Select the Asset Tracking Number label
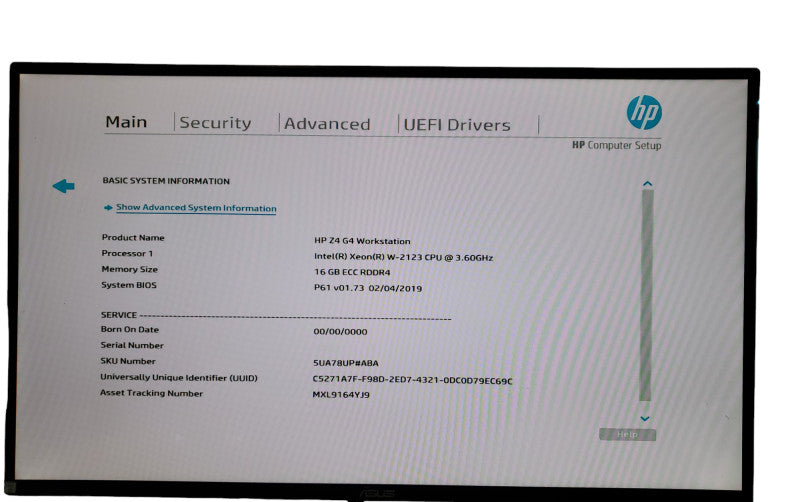The image size is (800, 502). click(152, 393)
